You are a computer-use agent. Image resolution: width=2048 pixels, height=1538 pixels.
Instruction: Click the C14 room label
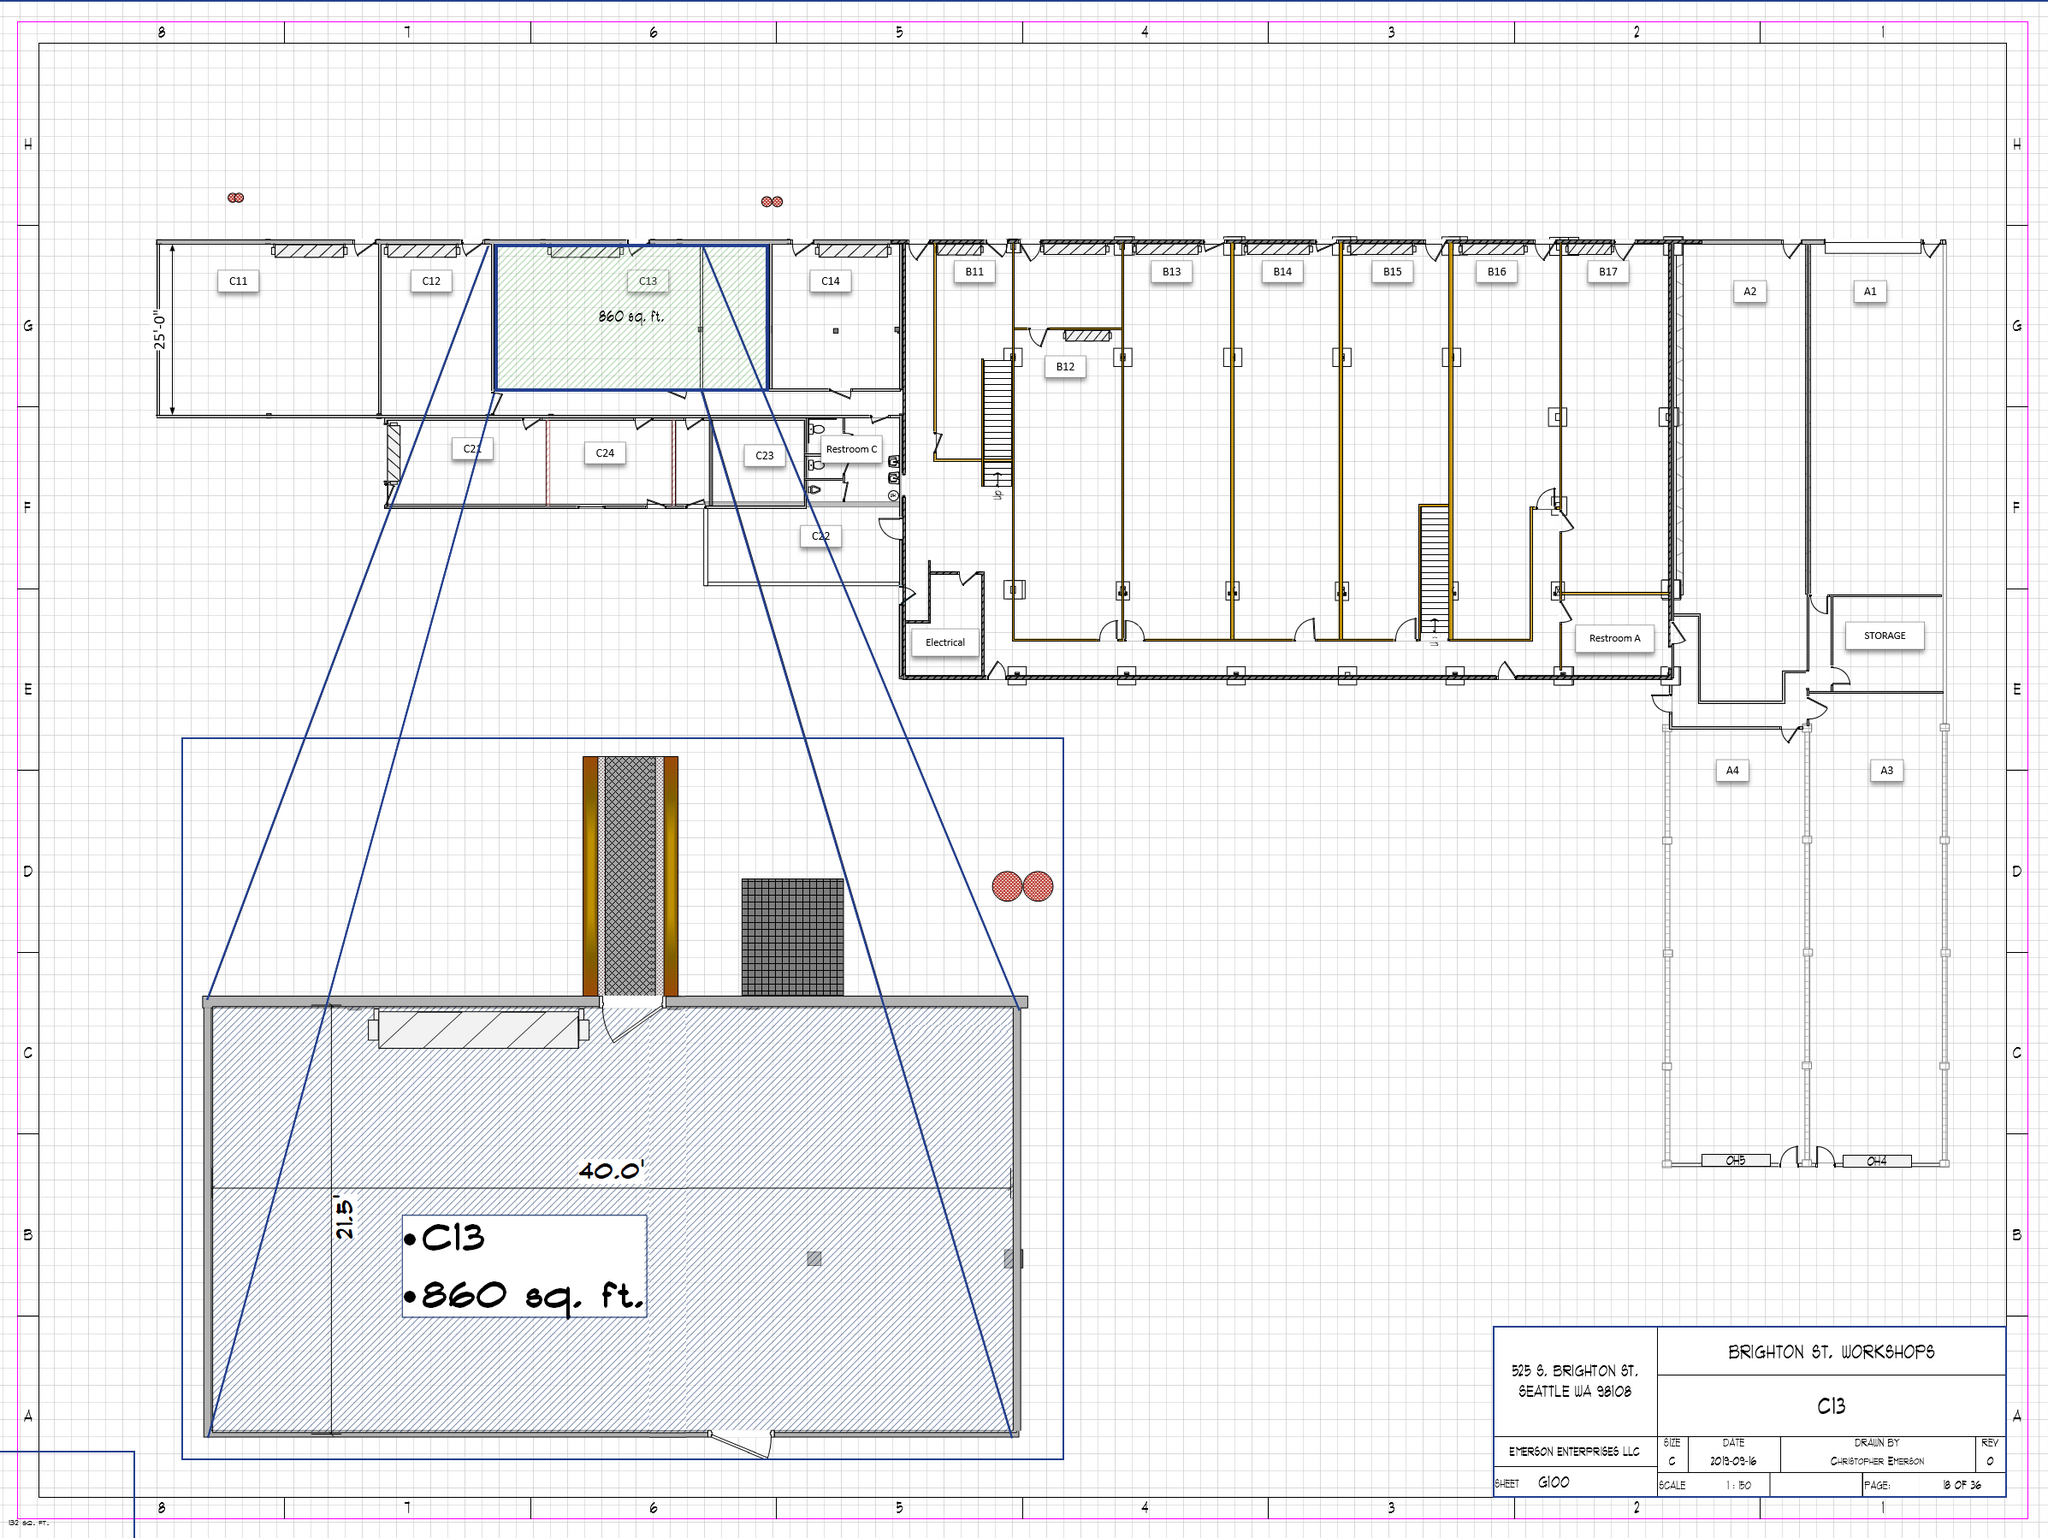[x=830, y=281]
